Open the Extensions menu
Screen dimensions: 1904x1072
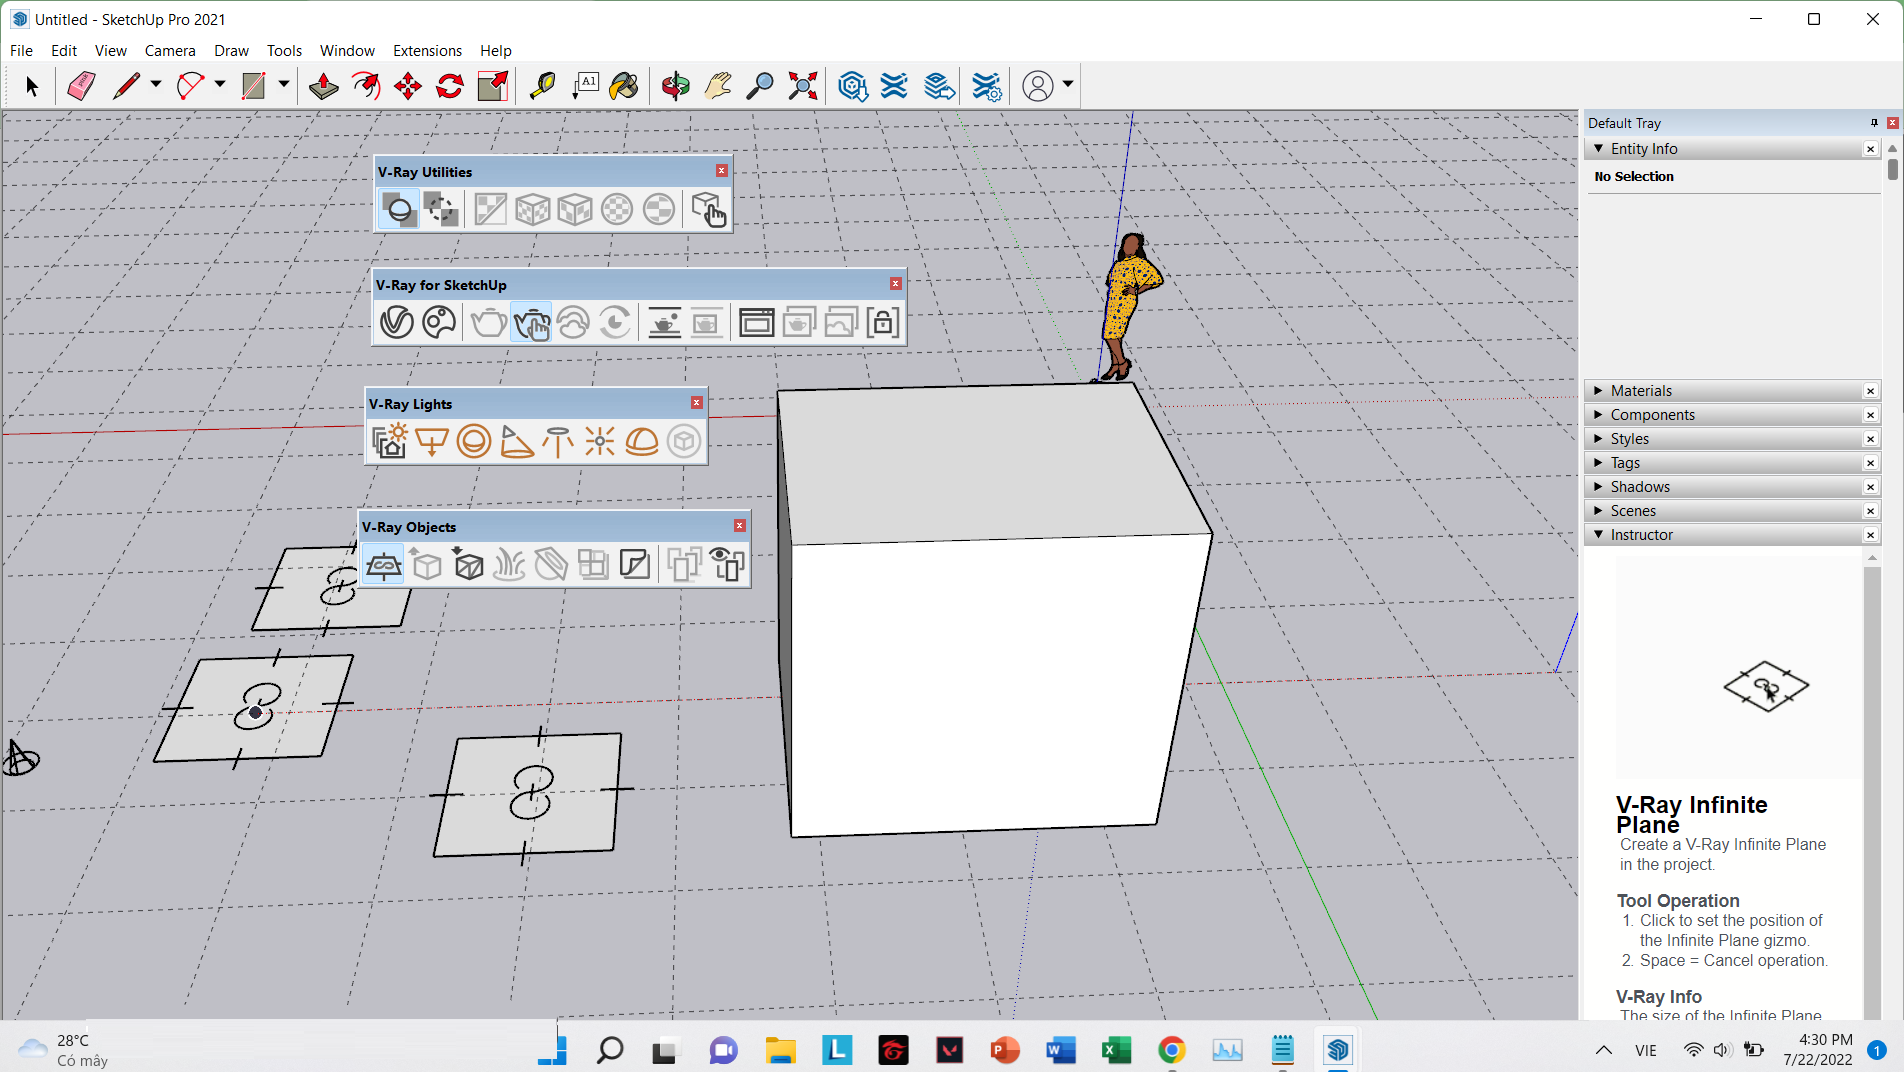pos(427,50)
